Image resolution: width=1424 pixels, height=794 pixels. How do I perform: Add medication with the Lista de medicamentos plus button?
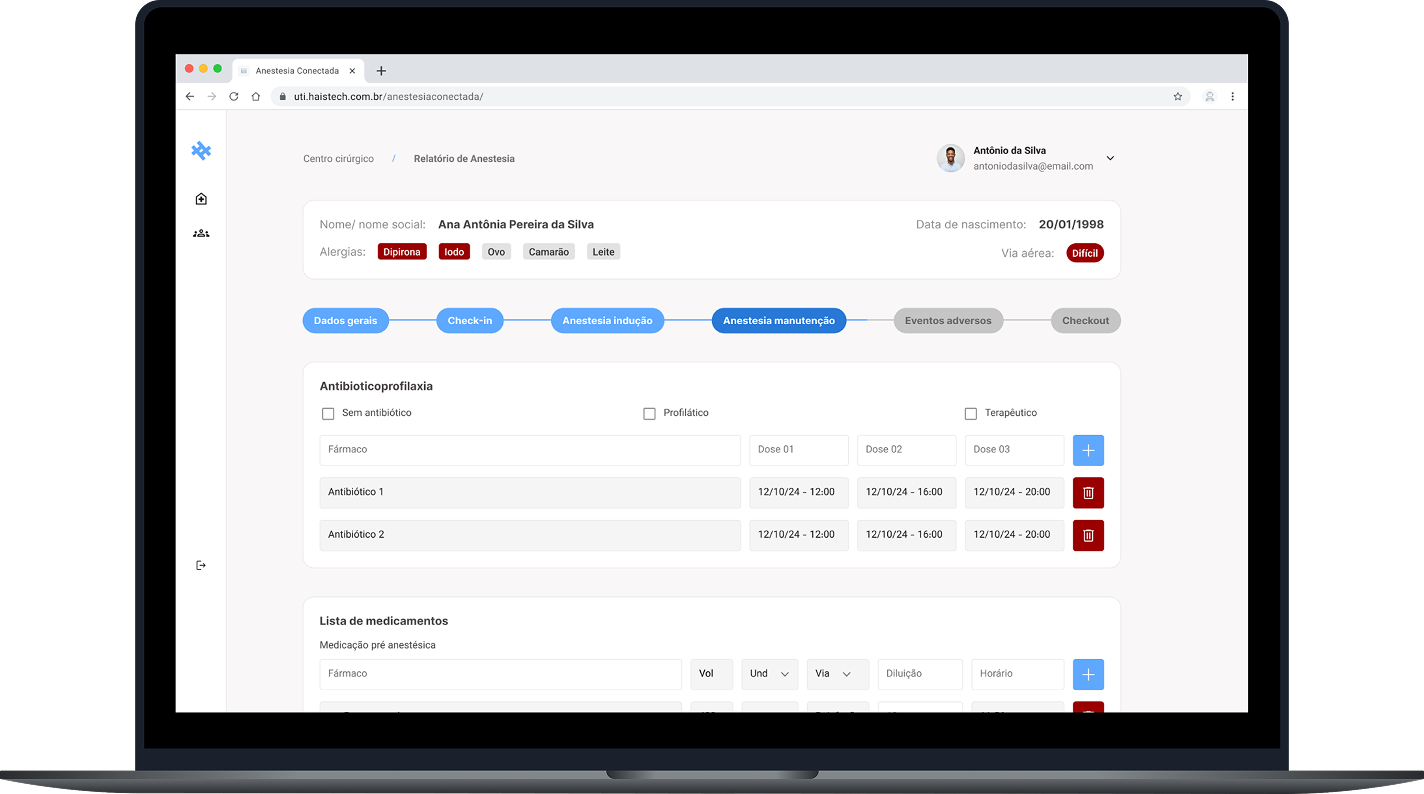pos(1088,674)
